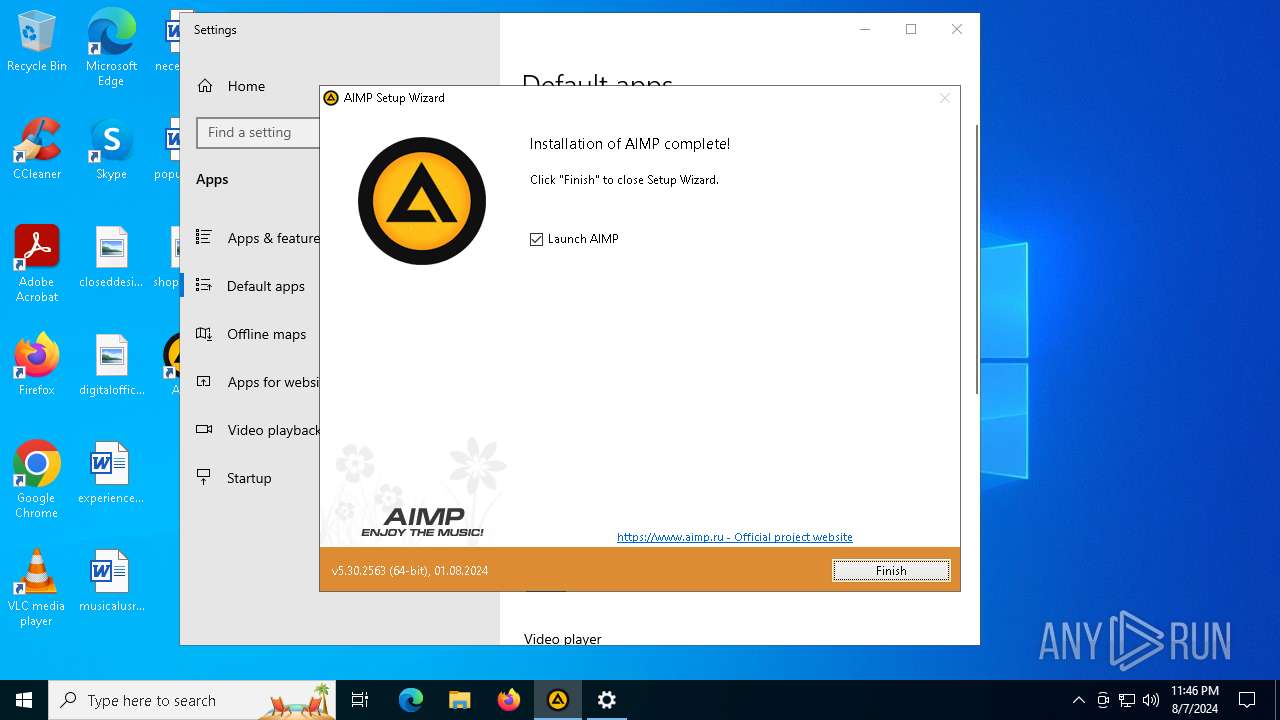Select the CCleaner desktop icon
The height and width of the screenshot is (720, 1280).
37,149
